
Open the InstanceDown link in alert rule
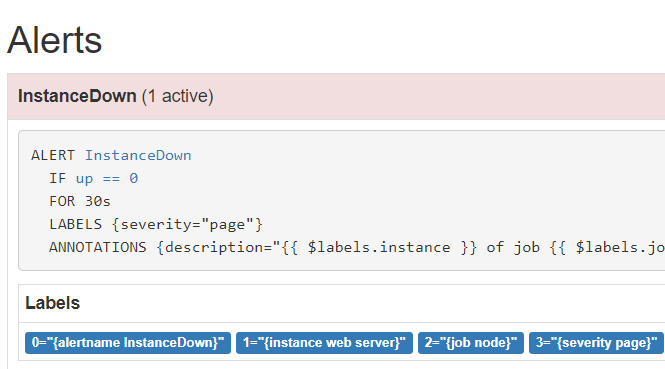click(x=138, y=155)
